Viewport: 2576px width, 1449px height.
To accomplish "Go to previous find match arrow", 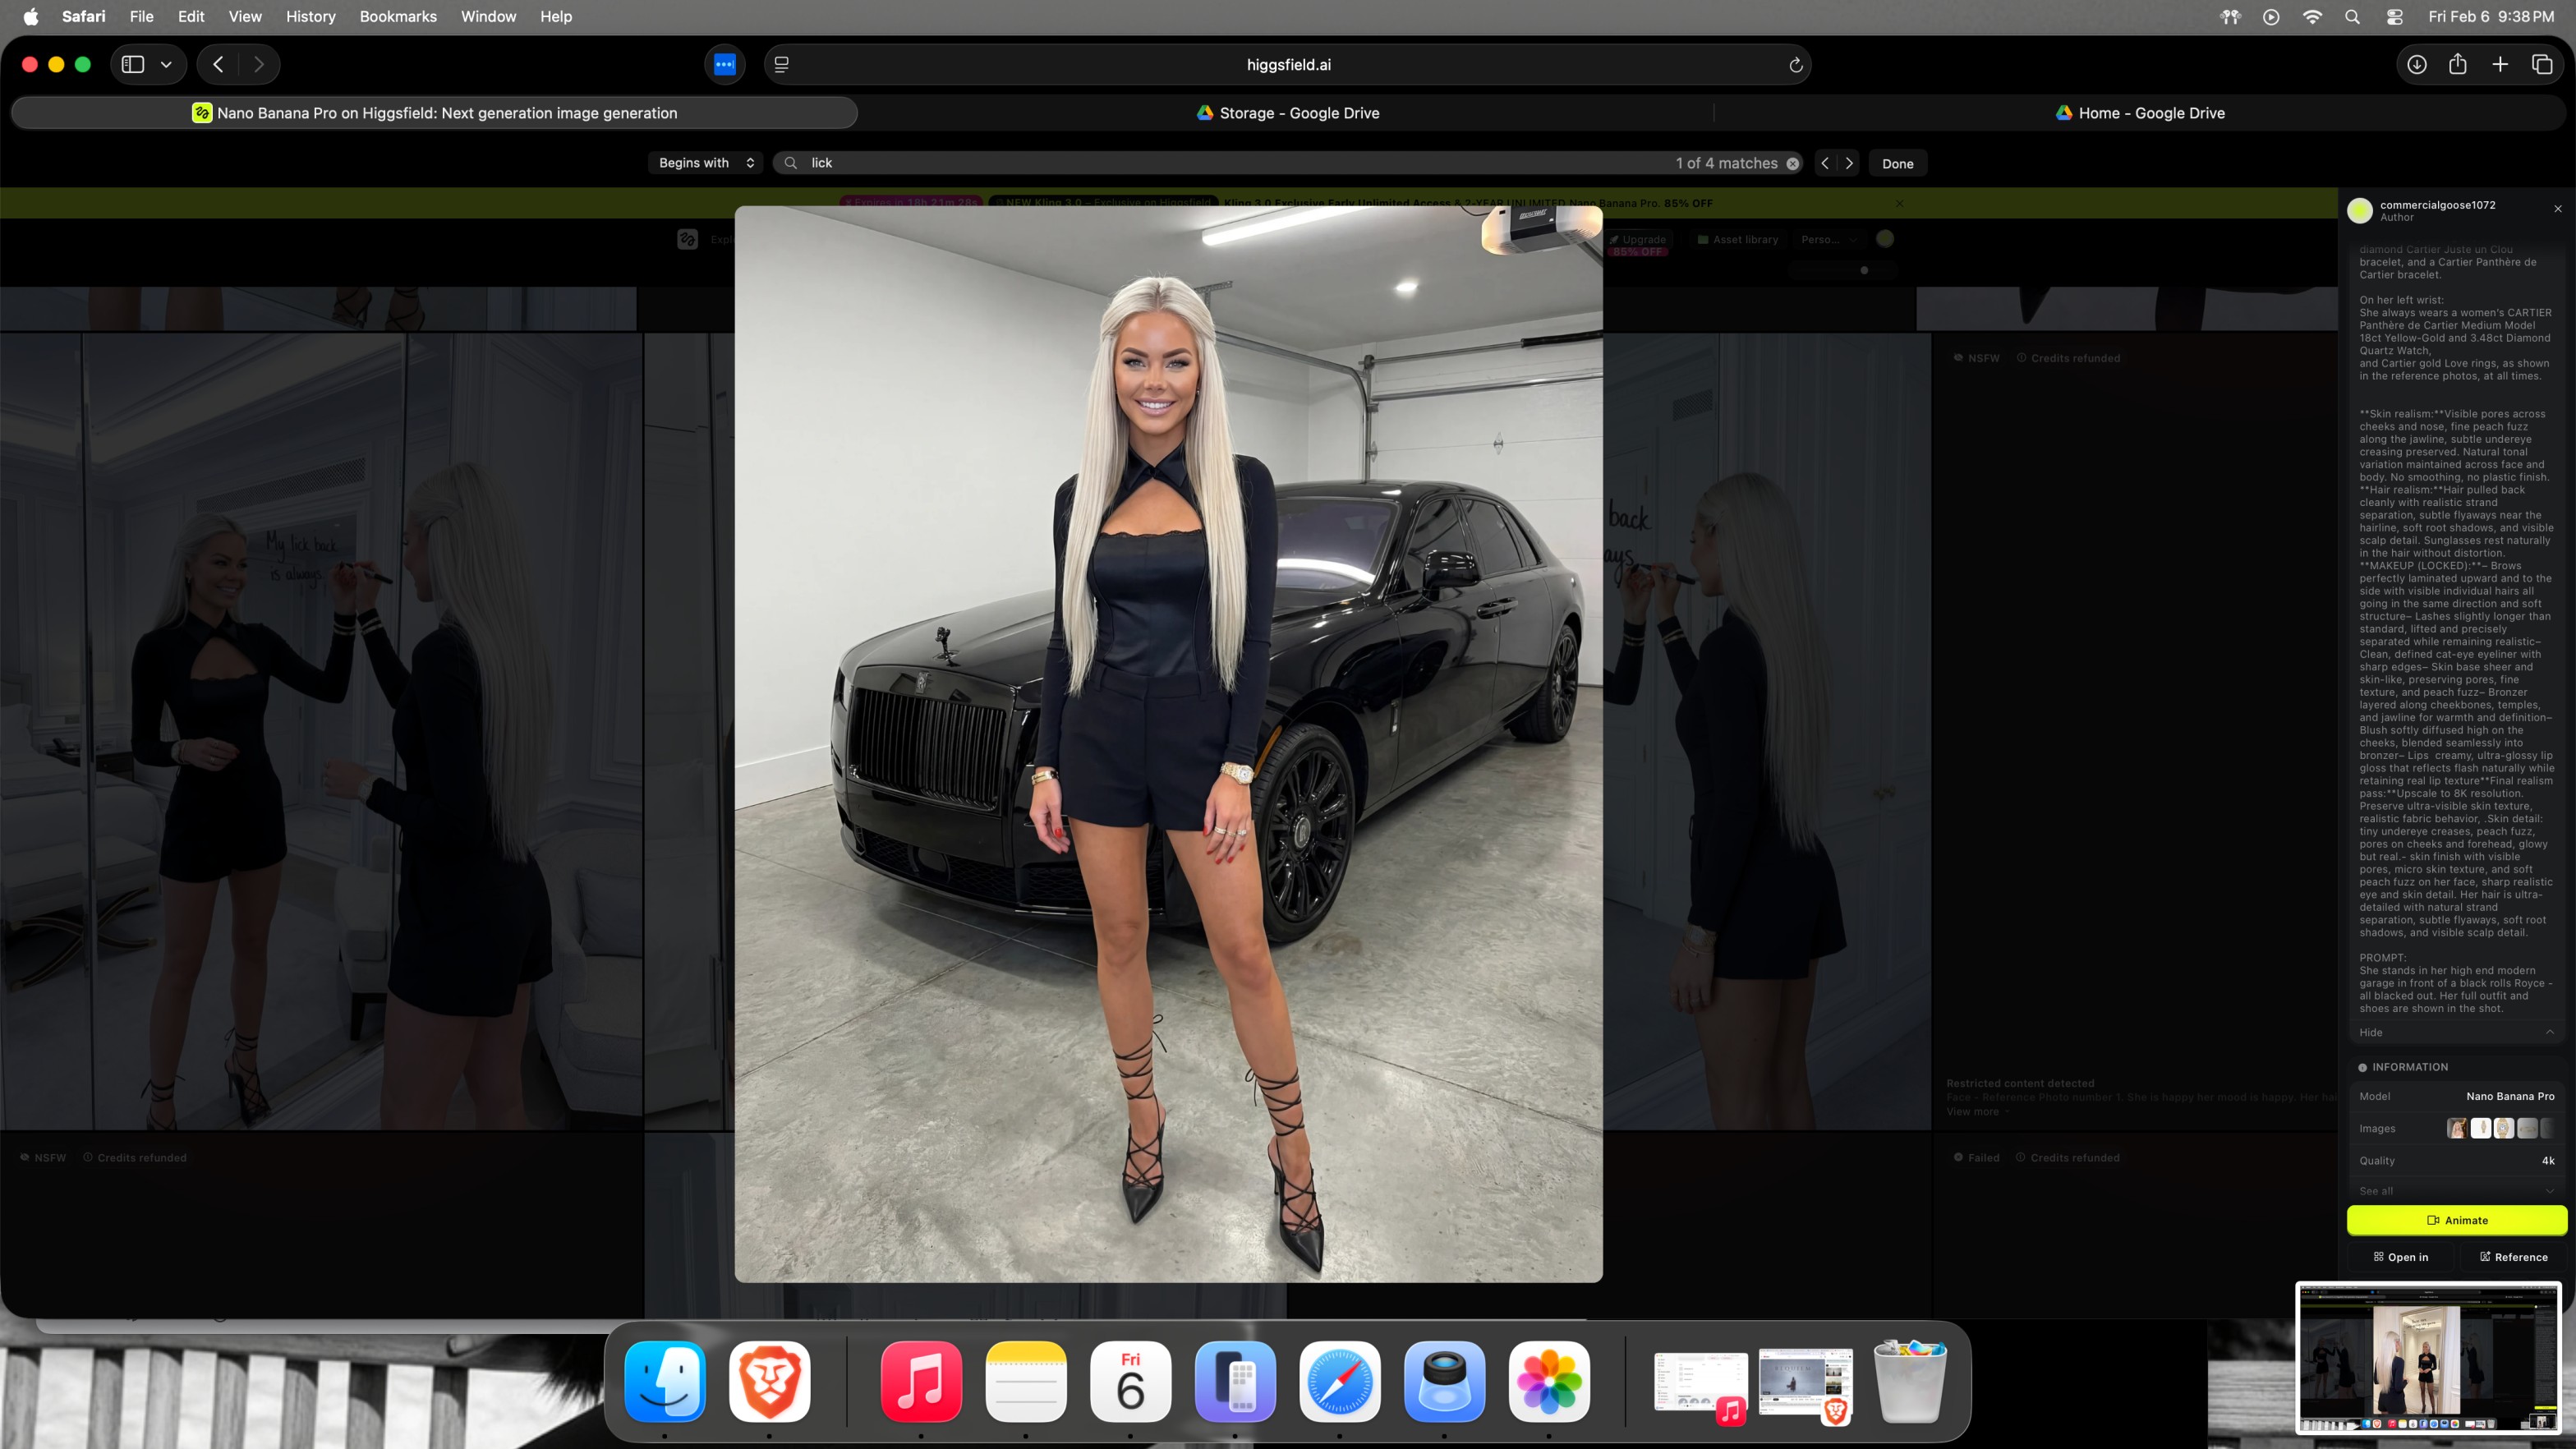I will pyautogui.click(x=1825, y=163).
